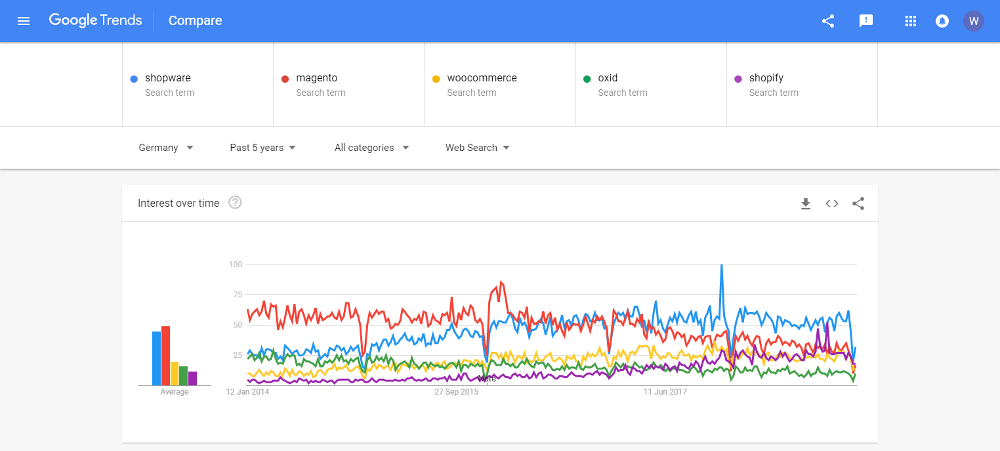Click the share icon in top bar
Viewport: 1000px width, 451px height.
point(828,21)
